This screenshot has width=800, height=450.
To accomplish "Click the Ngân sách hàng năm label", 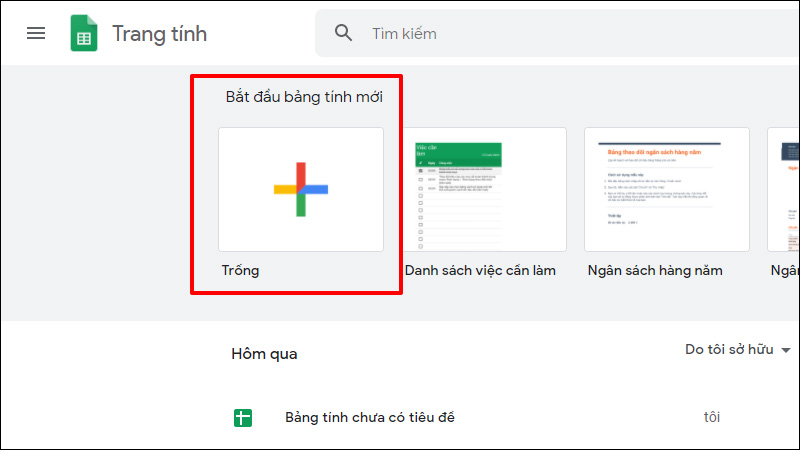I will point(655,270).
